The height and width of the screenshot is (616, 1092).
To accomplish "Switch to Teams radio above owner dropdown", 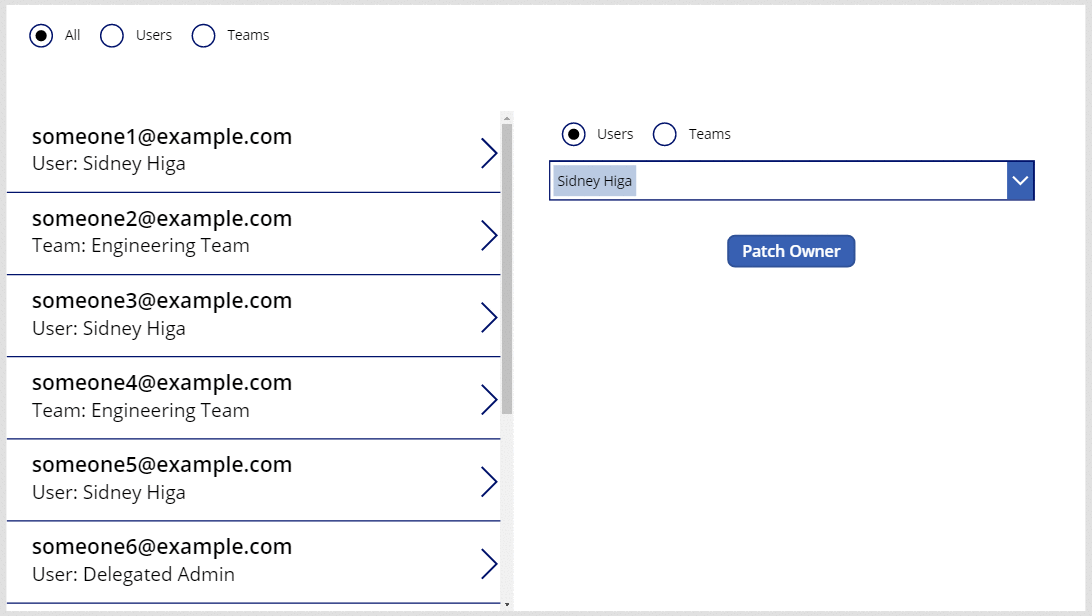I will coord(665,134).
